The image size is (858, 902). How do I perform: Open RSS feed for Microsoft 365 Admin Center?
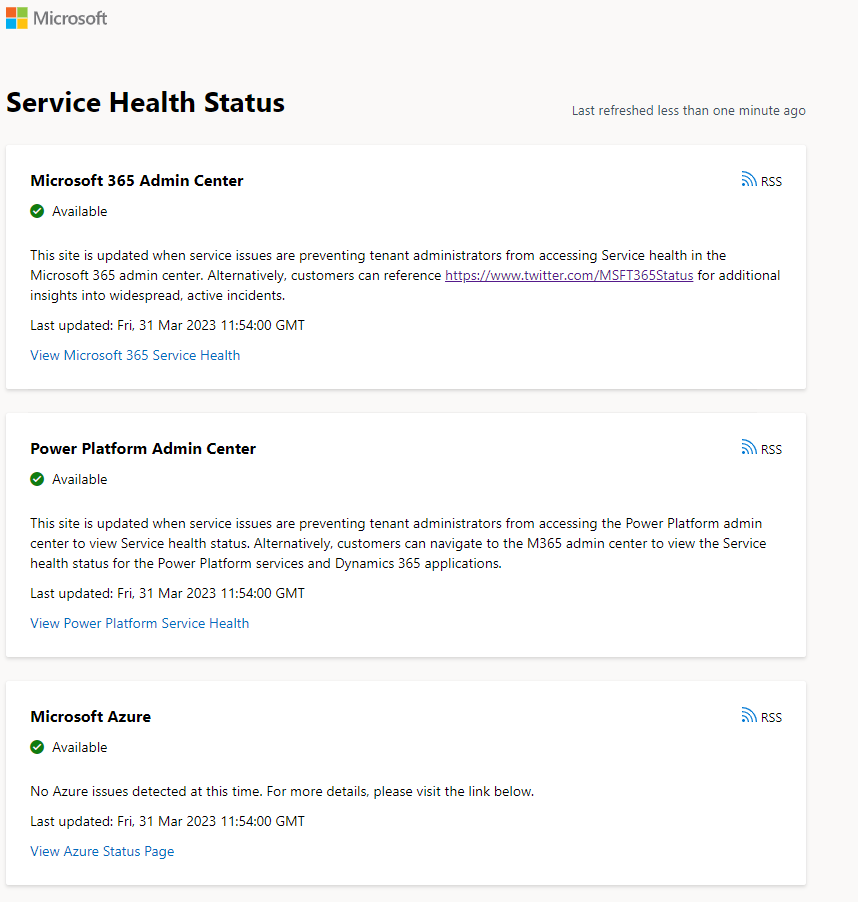click(761, 181)
